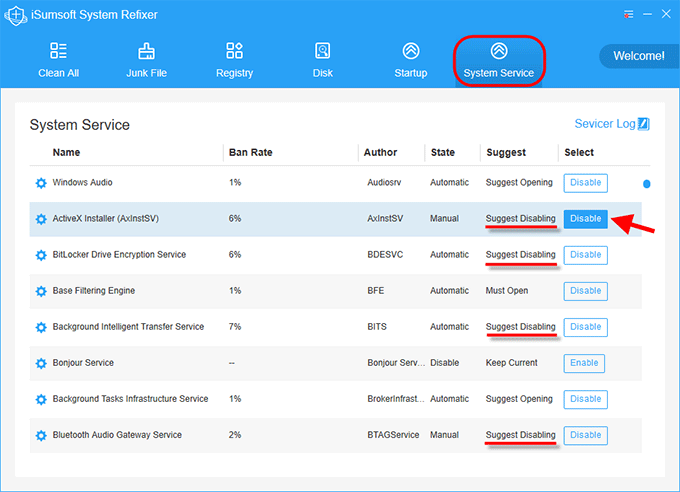The width and height of the screenshot is (680, 492).
Task: Click the Ban Rate column header
Action: (x=251, y=152)
